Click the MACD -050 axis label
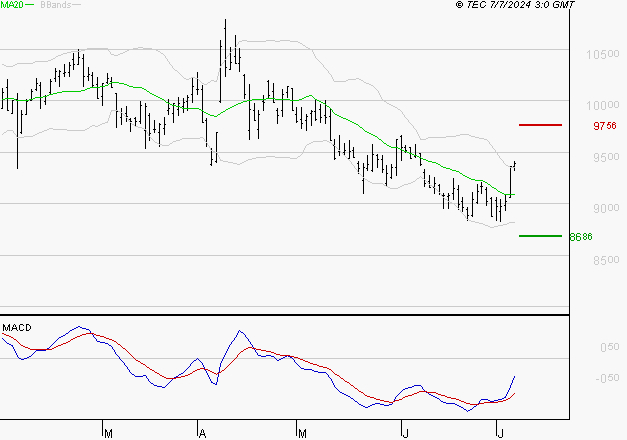Image resolution: width=627 pixels, height=440 pixels. (x=607, y=378)
